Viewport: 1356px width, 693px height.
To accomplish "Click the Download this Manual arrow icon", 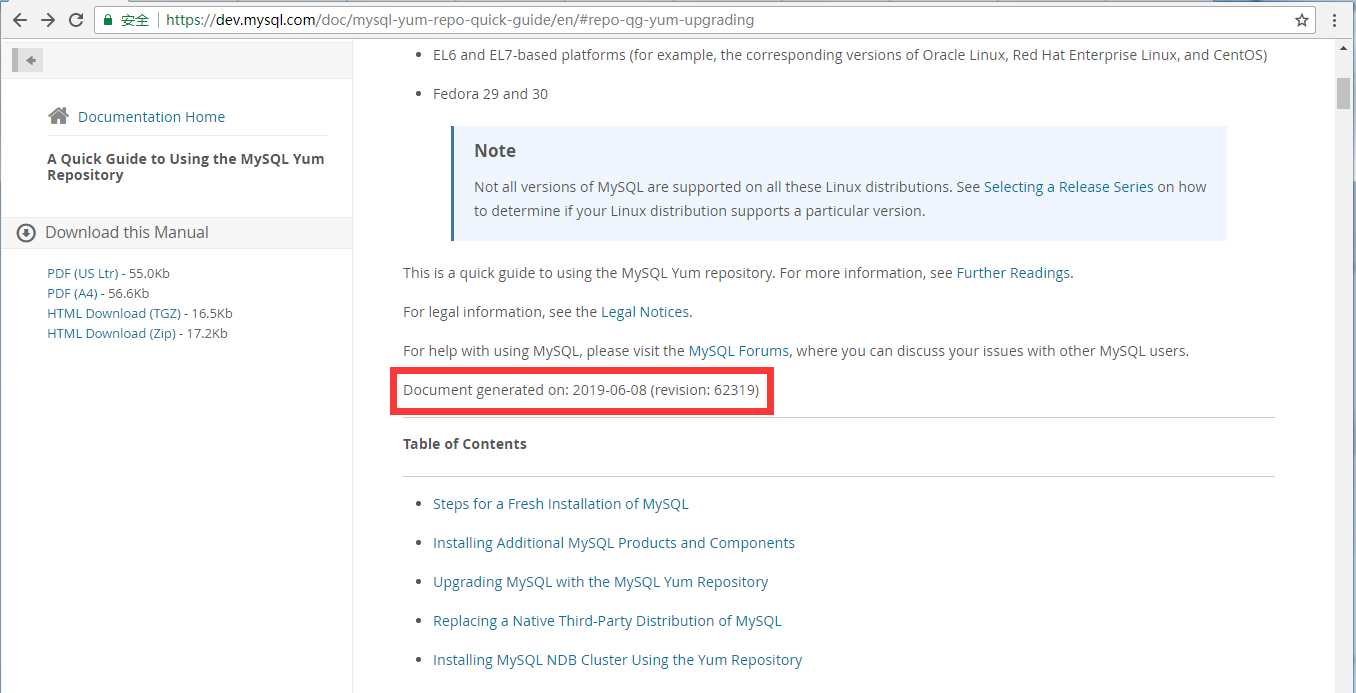I will pos(26,232).
